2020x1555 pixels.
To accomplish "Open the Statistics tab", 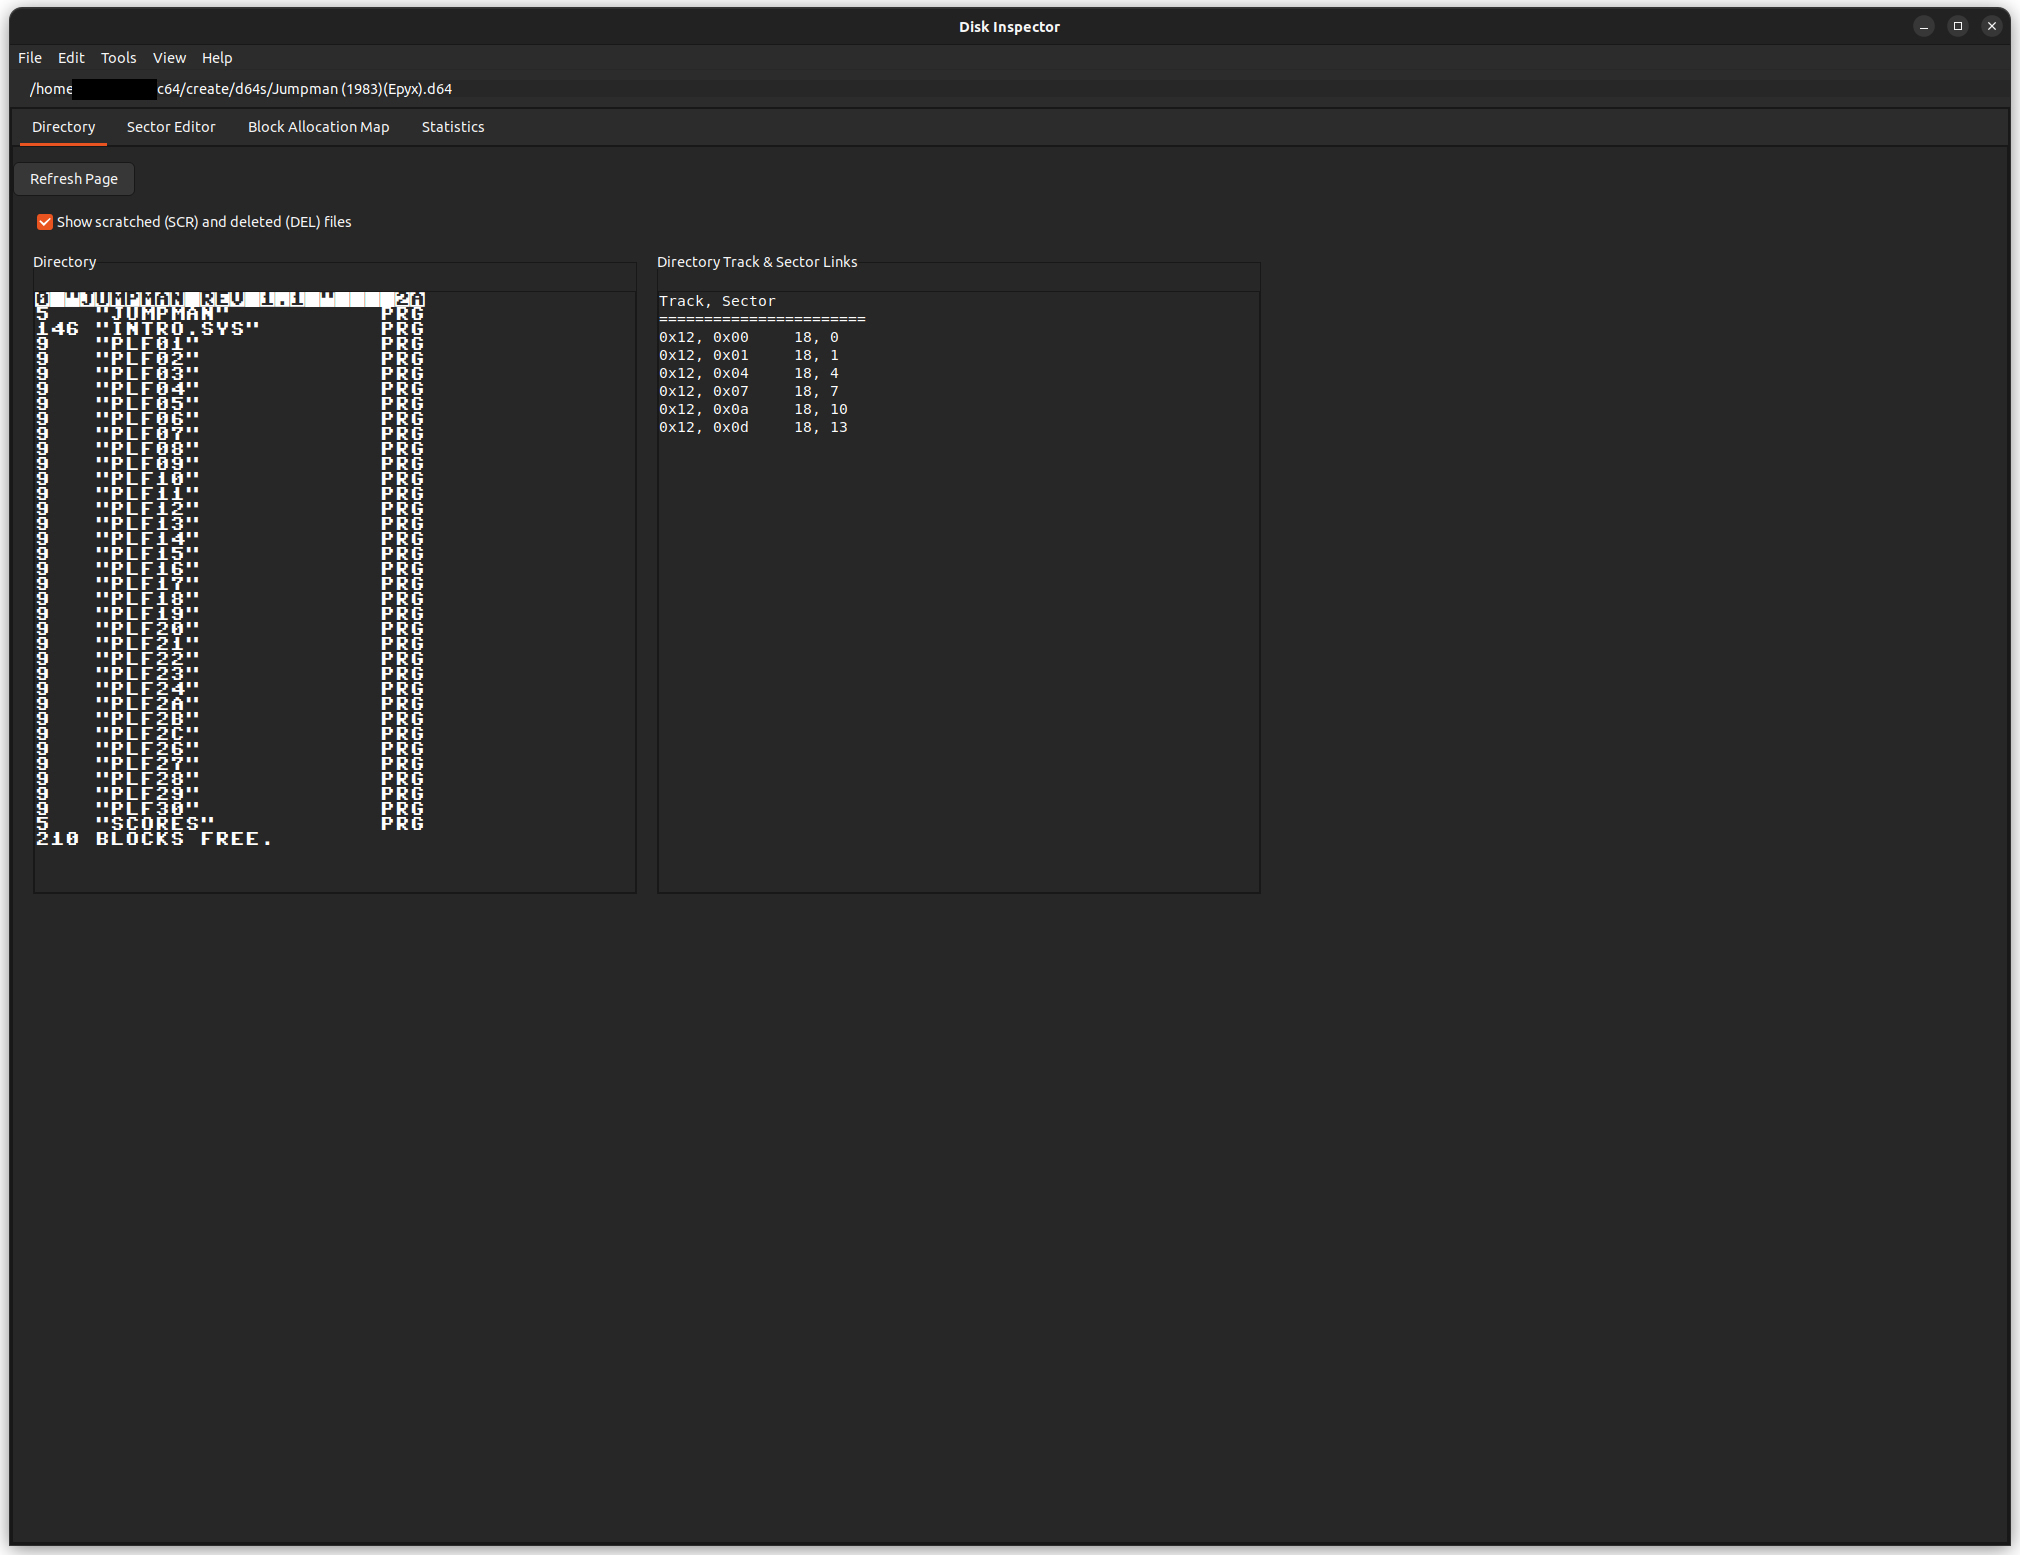I will click(x=452, y=127).
